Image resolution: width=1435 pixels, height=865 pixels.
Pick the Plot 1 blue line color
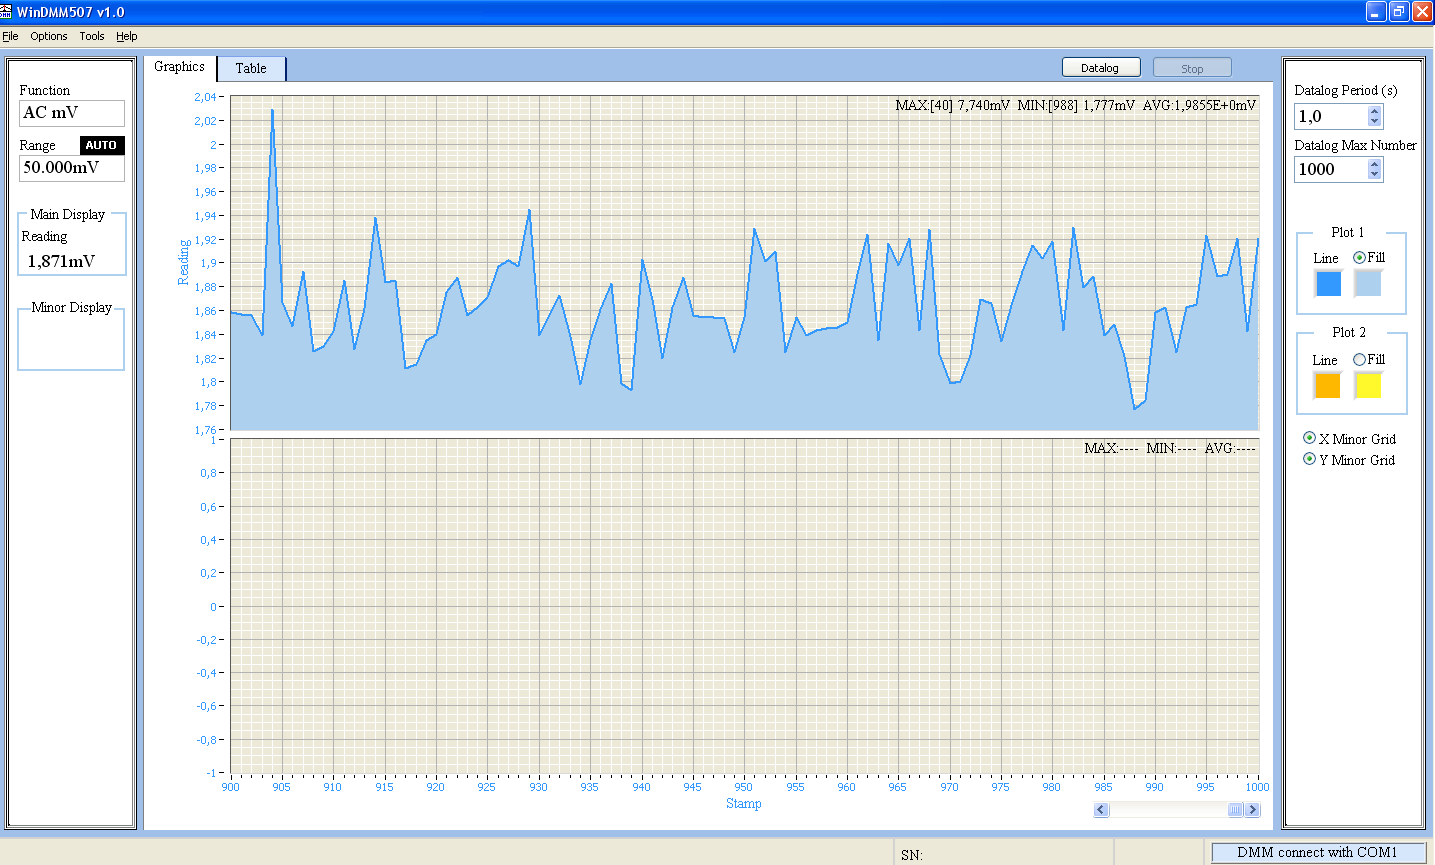pos(1328,284)
